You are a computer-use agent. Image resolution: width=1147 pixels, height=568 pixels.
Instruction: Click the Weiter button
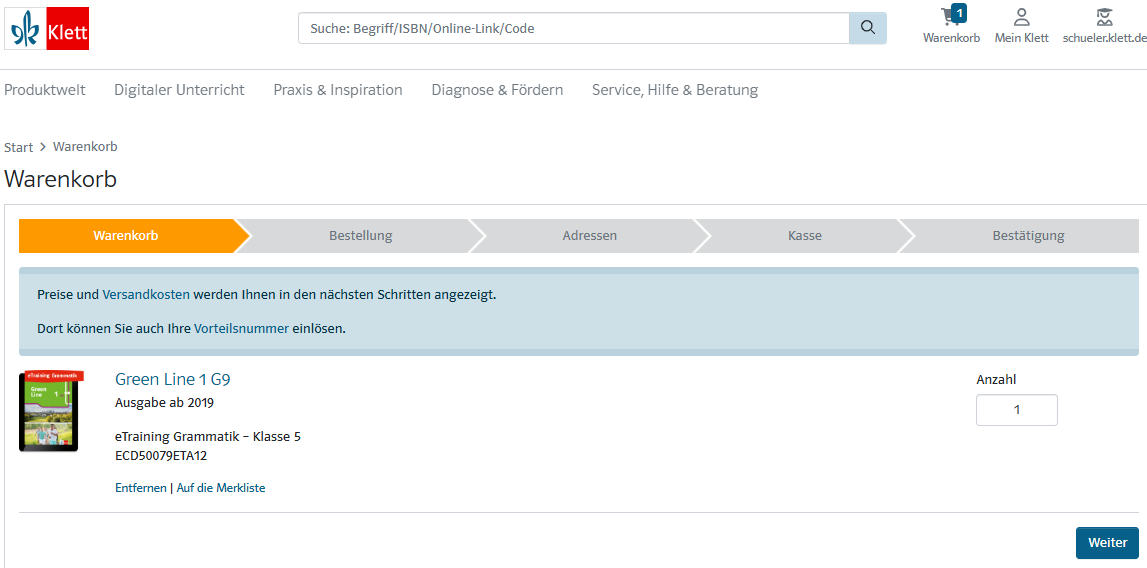pyautogui.click(x=1107, y=543)
